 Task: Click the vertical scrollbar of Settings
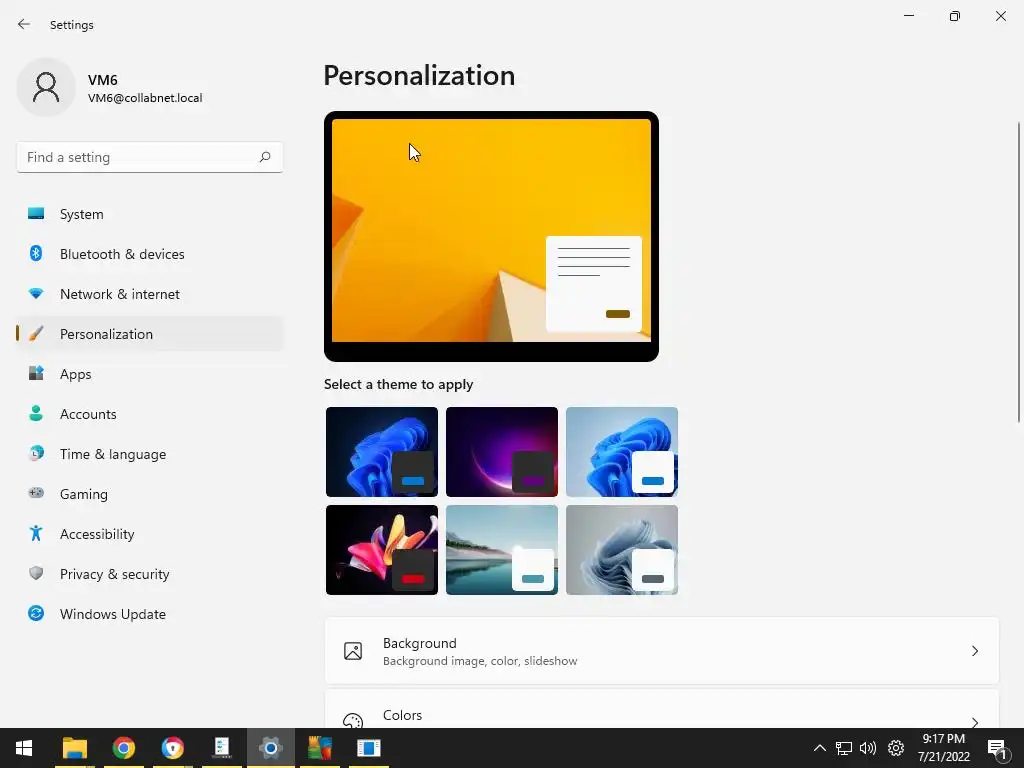point(1018,272)
